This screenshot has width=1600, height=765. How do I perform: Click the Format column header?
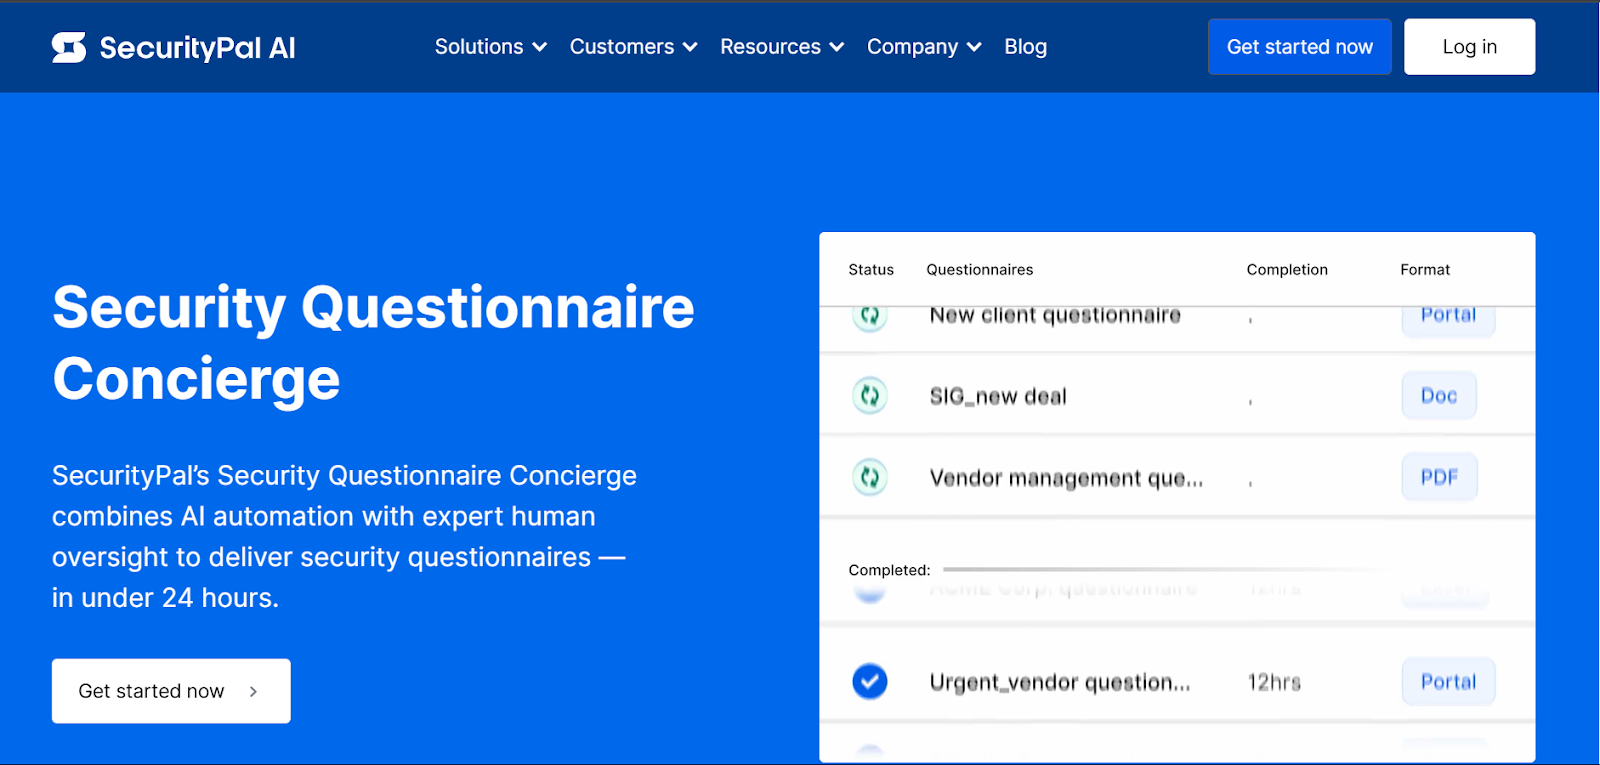(1425, 270)
